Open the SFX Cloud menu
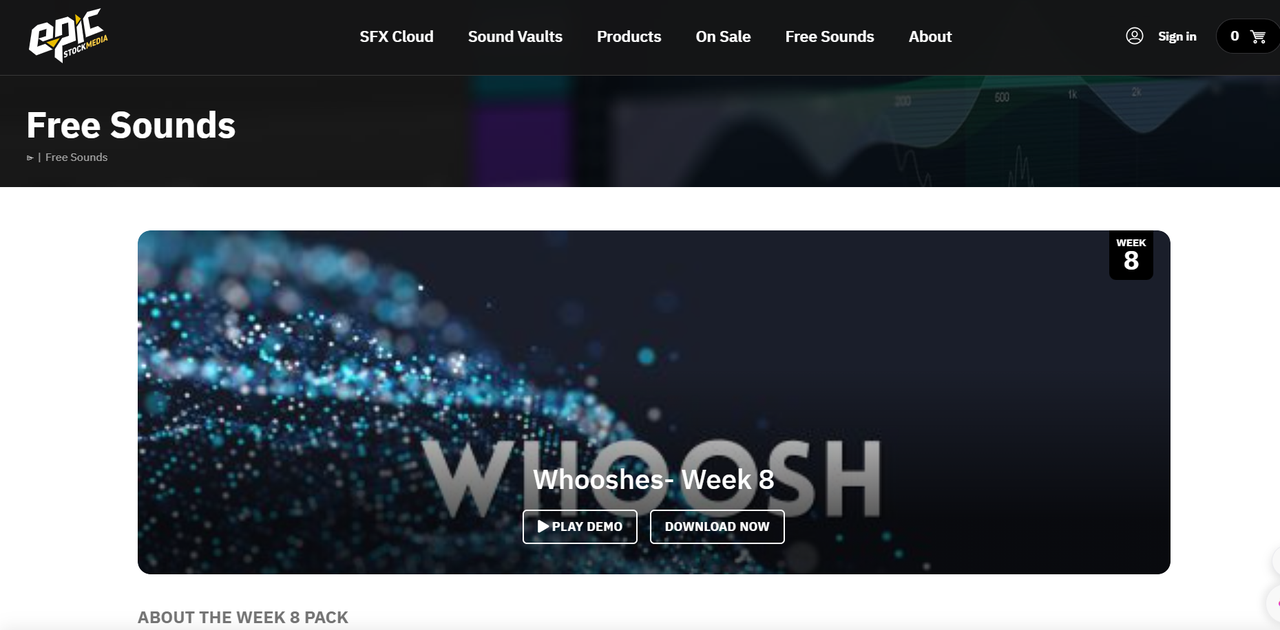 pyautogui.click(x=397, y=36)
